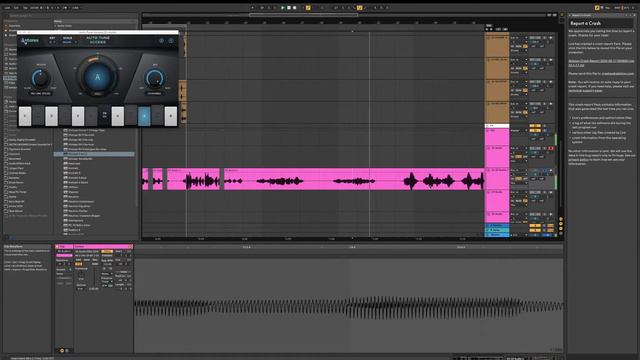Click the Stop button in the transport
The width and height of the screenshot is (640, 360).
(x=289, y=8)
